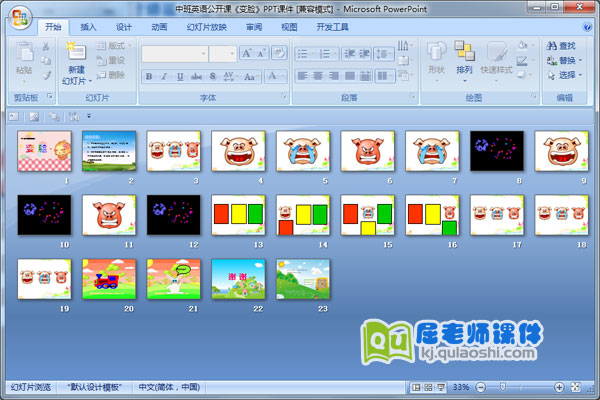Open the Font Color (A) dropdown
The width and height of the screenshot is (600, 400).
tap(276, 76)
